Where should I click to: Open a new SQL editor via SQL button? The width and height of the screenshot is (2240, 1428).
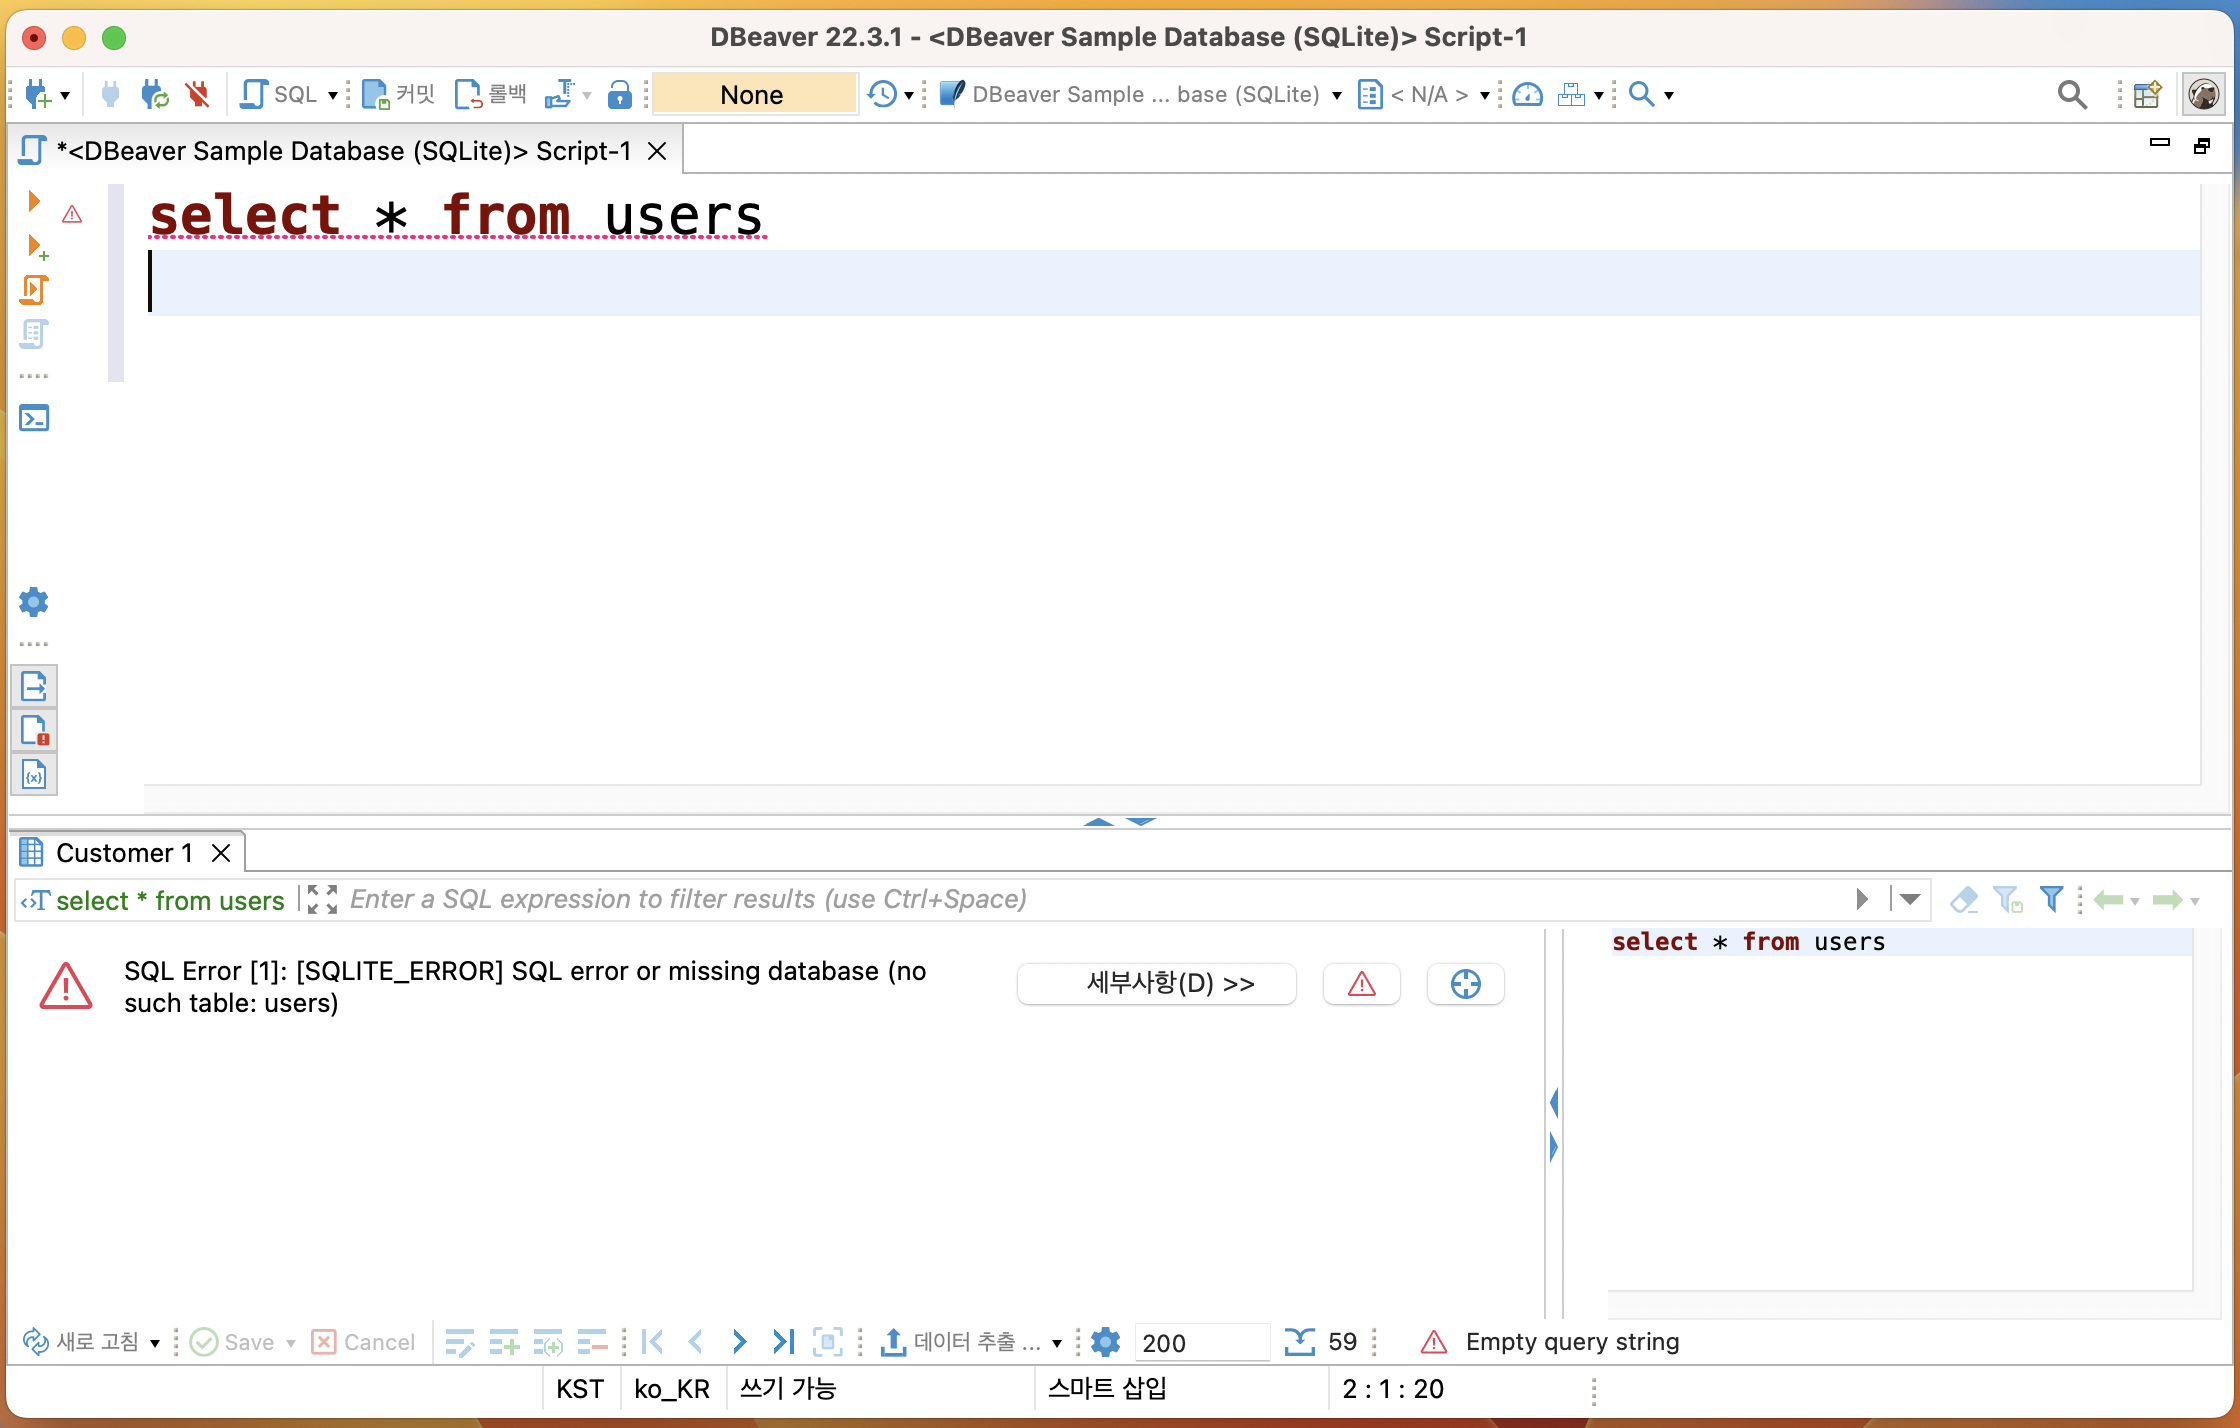pos(279,94)
